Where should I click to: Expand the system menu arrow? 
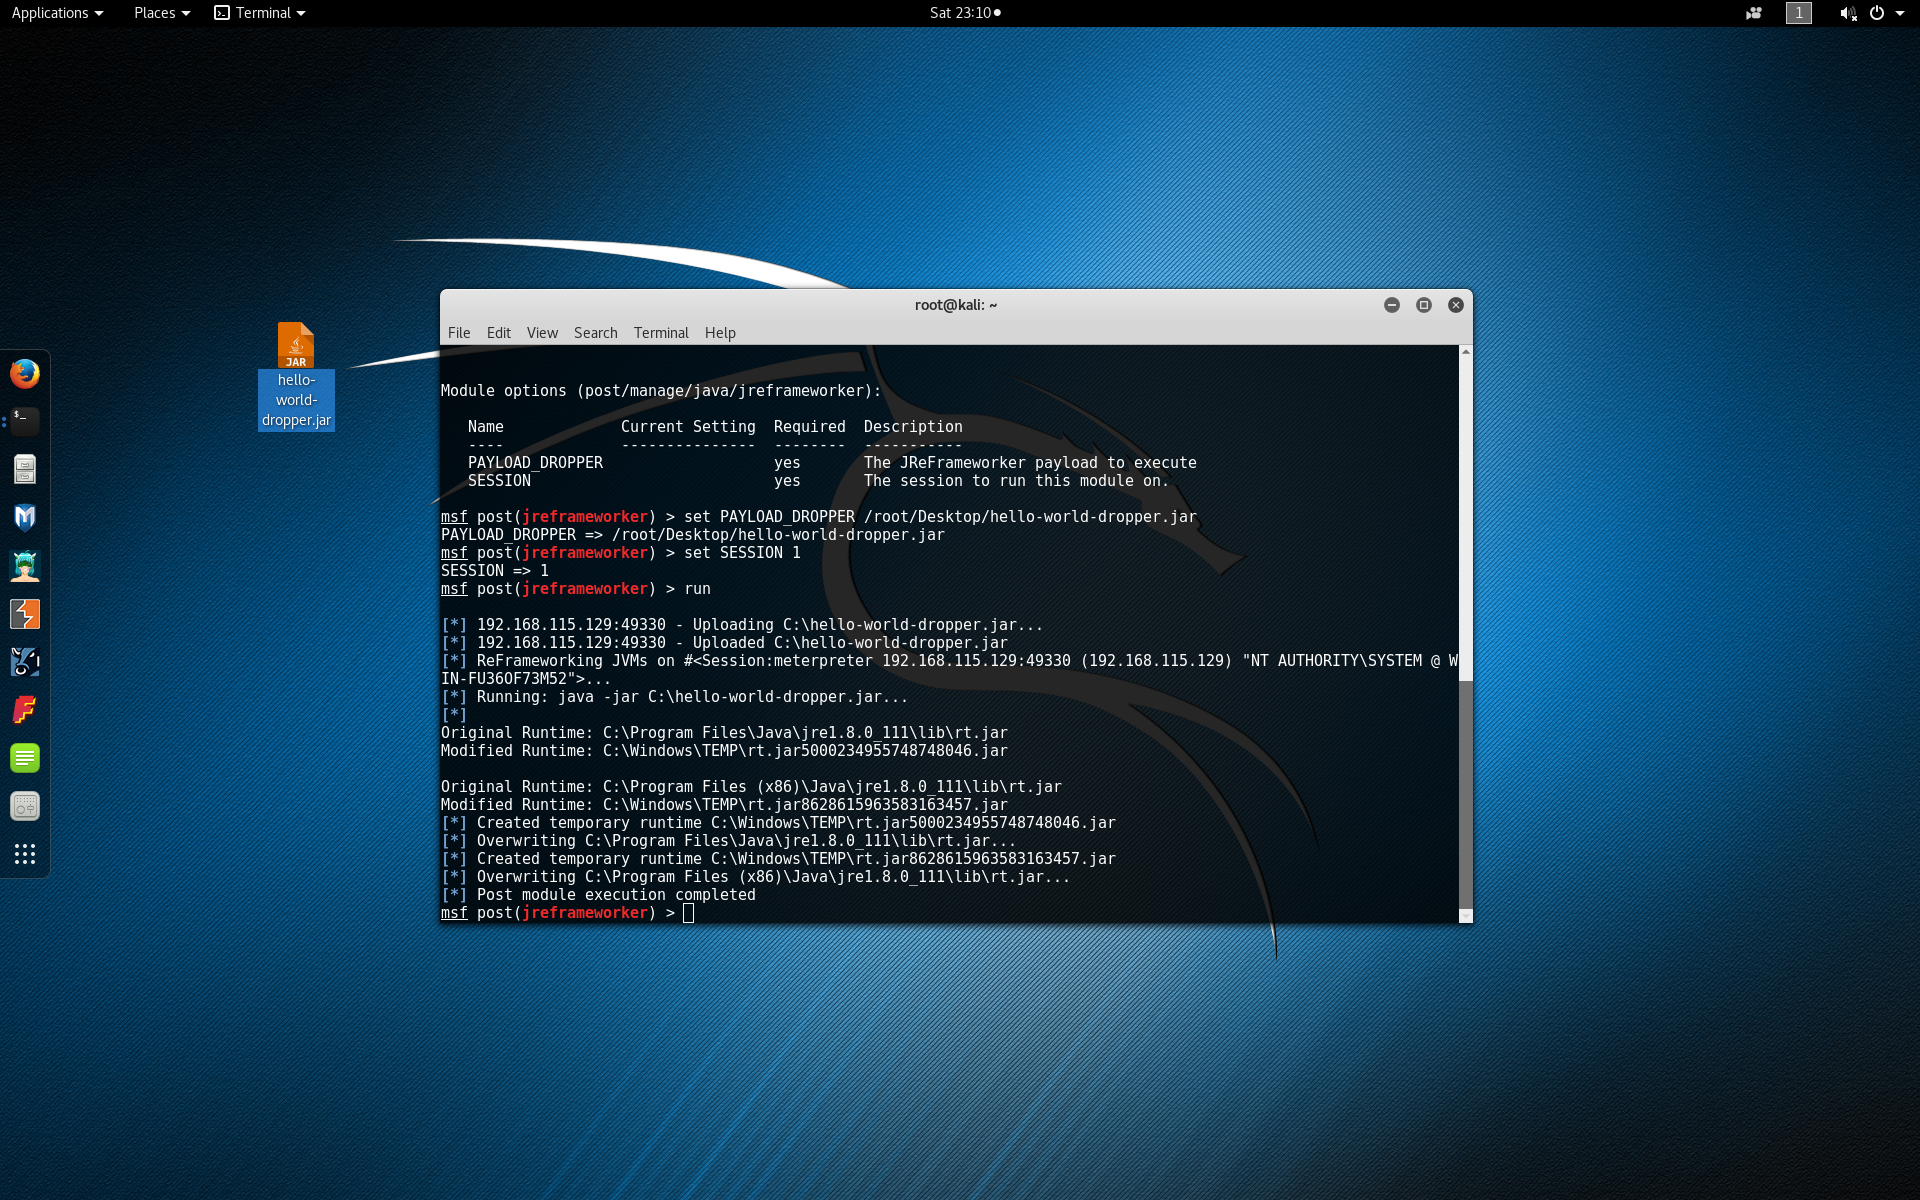point(1900,13)
